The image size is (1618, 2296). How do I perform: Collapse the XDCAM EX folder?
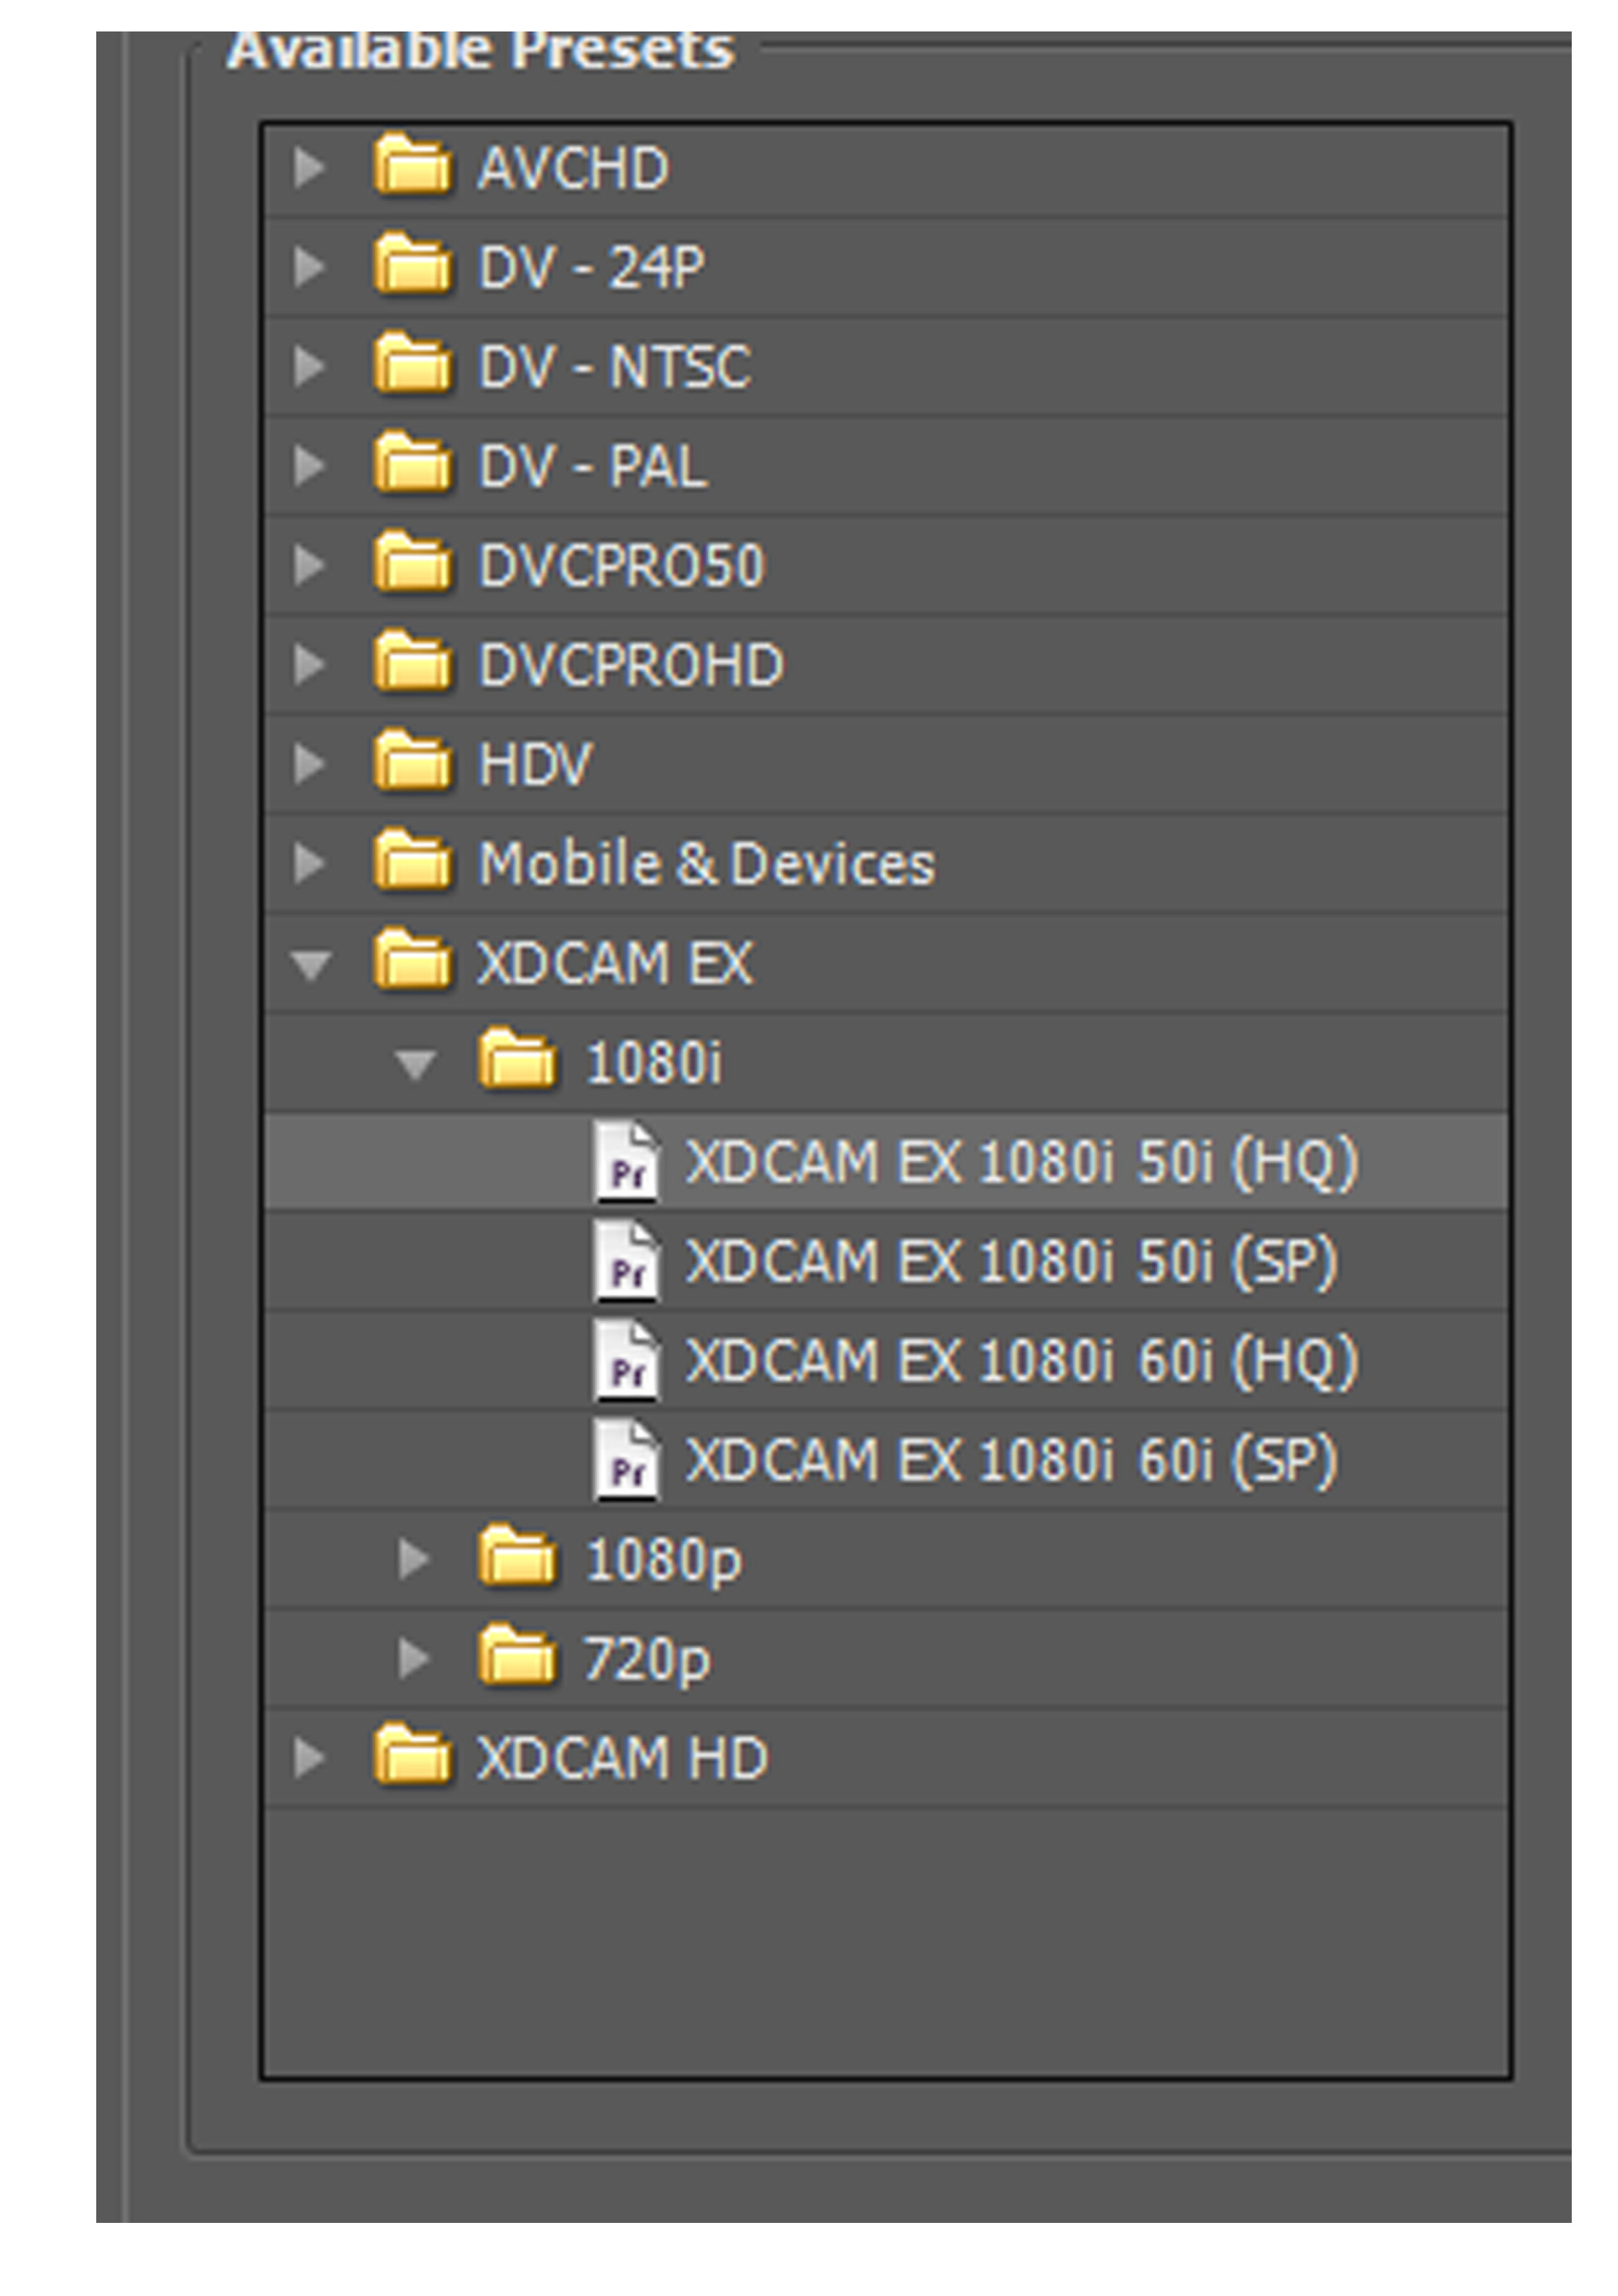click(x=310, y=964)
